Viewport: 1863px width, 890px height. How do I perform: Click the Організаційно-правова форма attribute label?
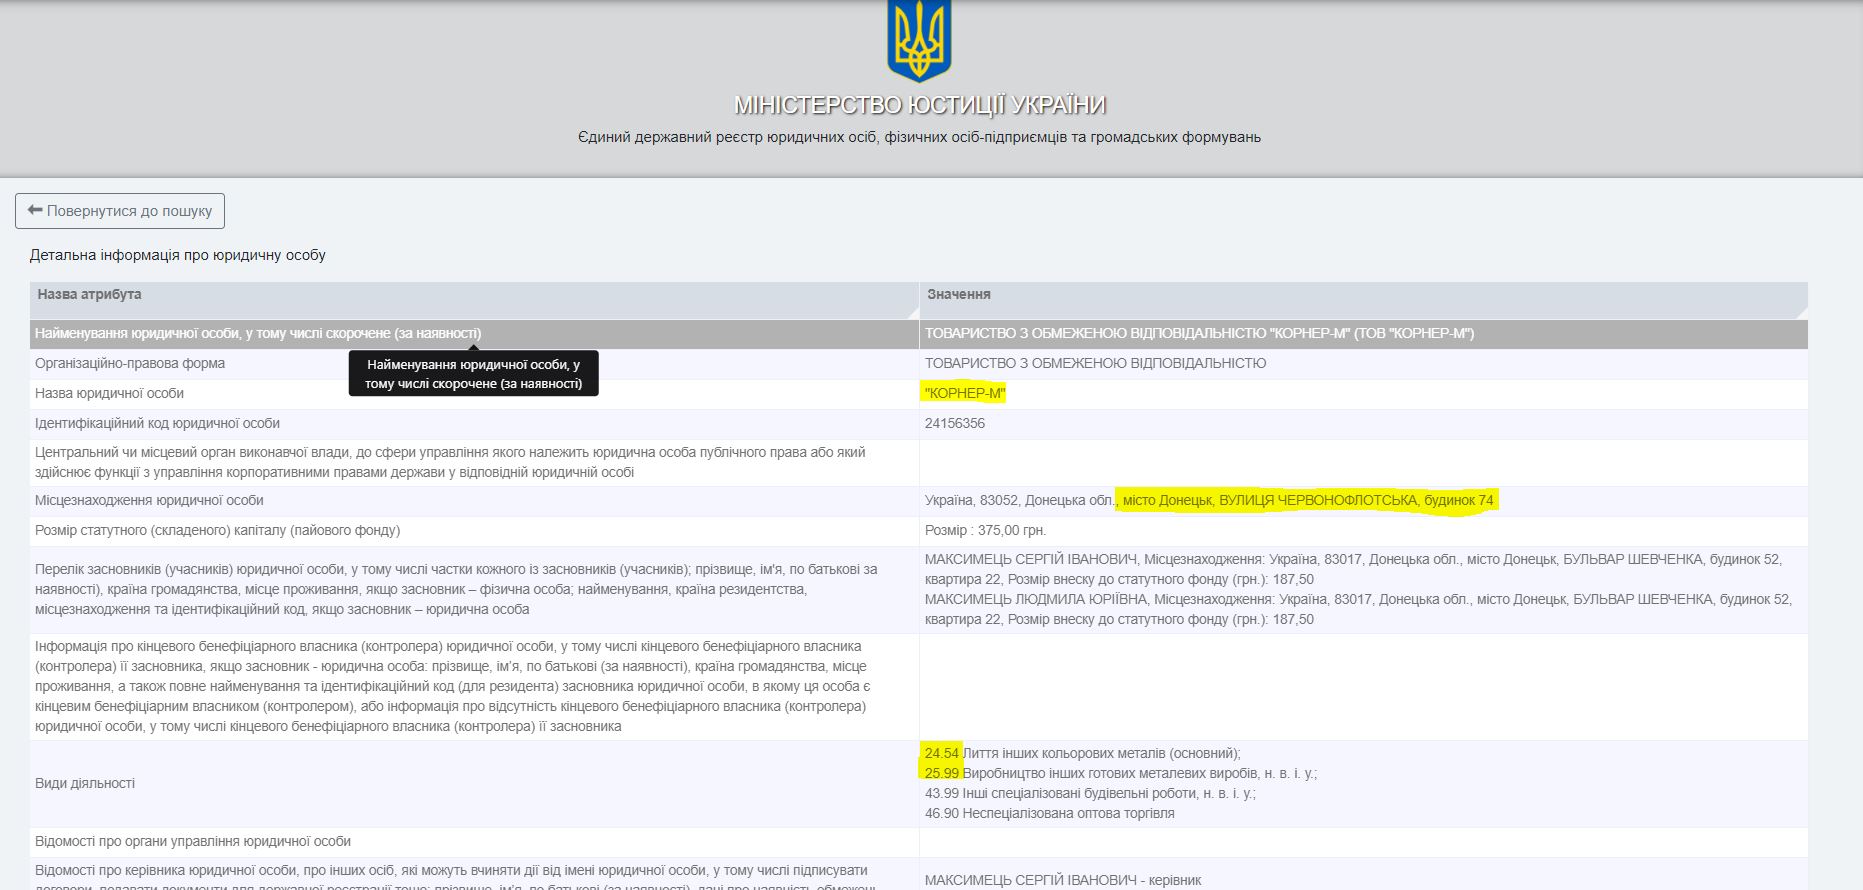pos(130,363)
